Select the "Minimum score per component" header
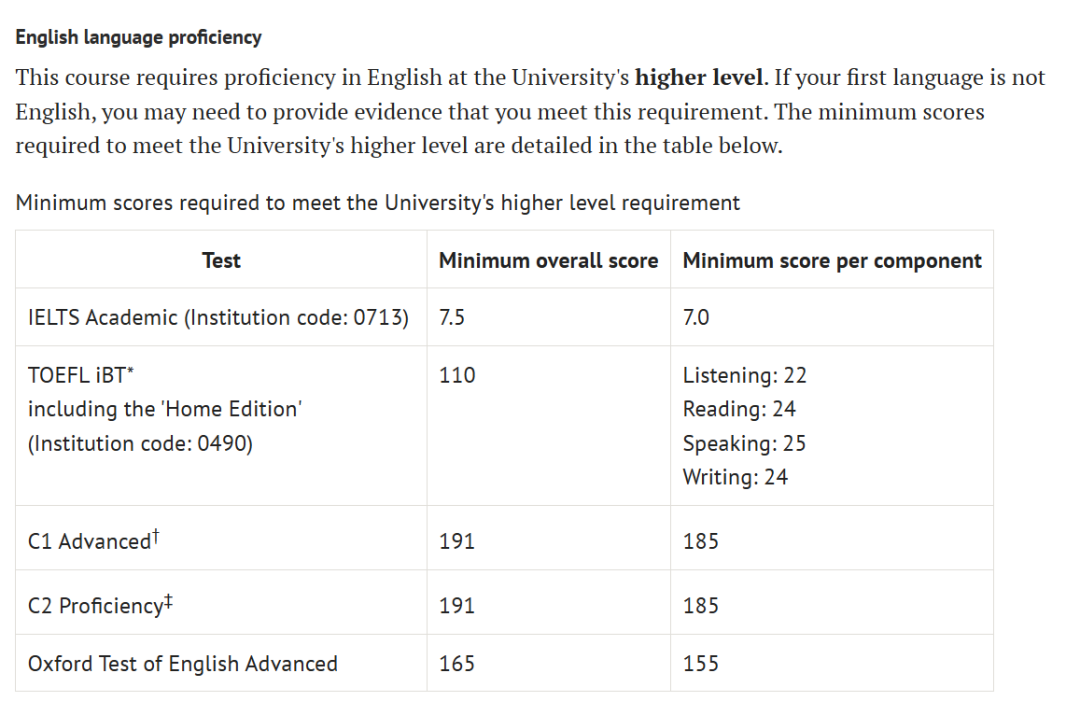 tap(832, 261)
